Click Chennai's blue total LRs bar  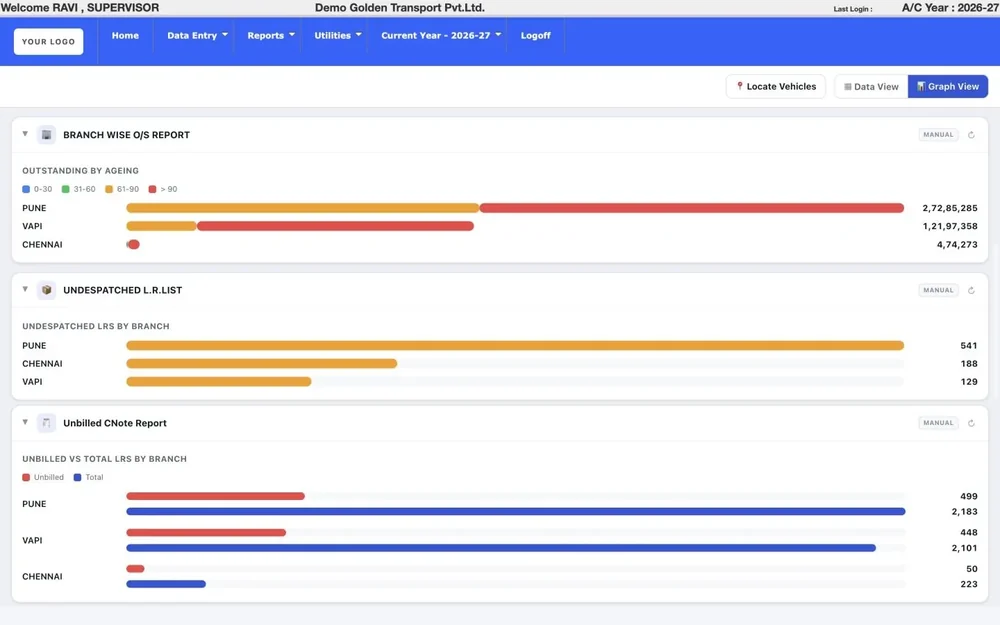click(166, 584)
